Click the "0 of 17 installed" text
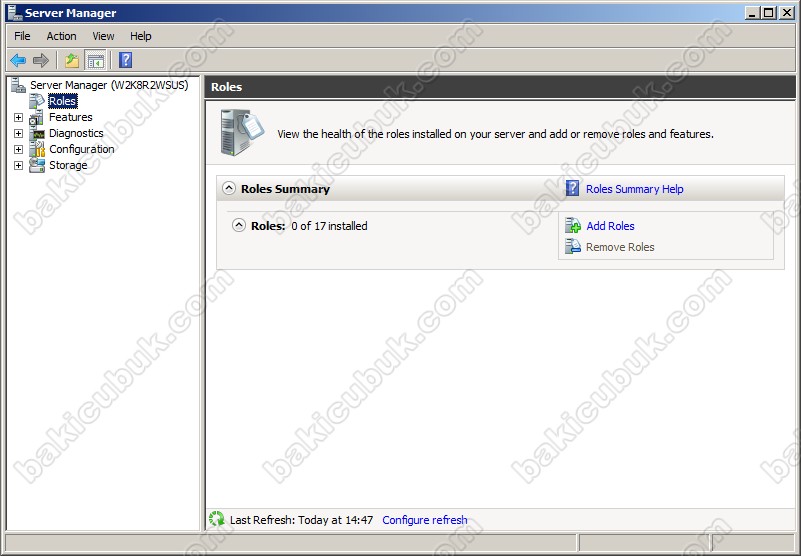 (x=329, y=226)
